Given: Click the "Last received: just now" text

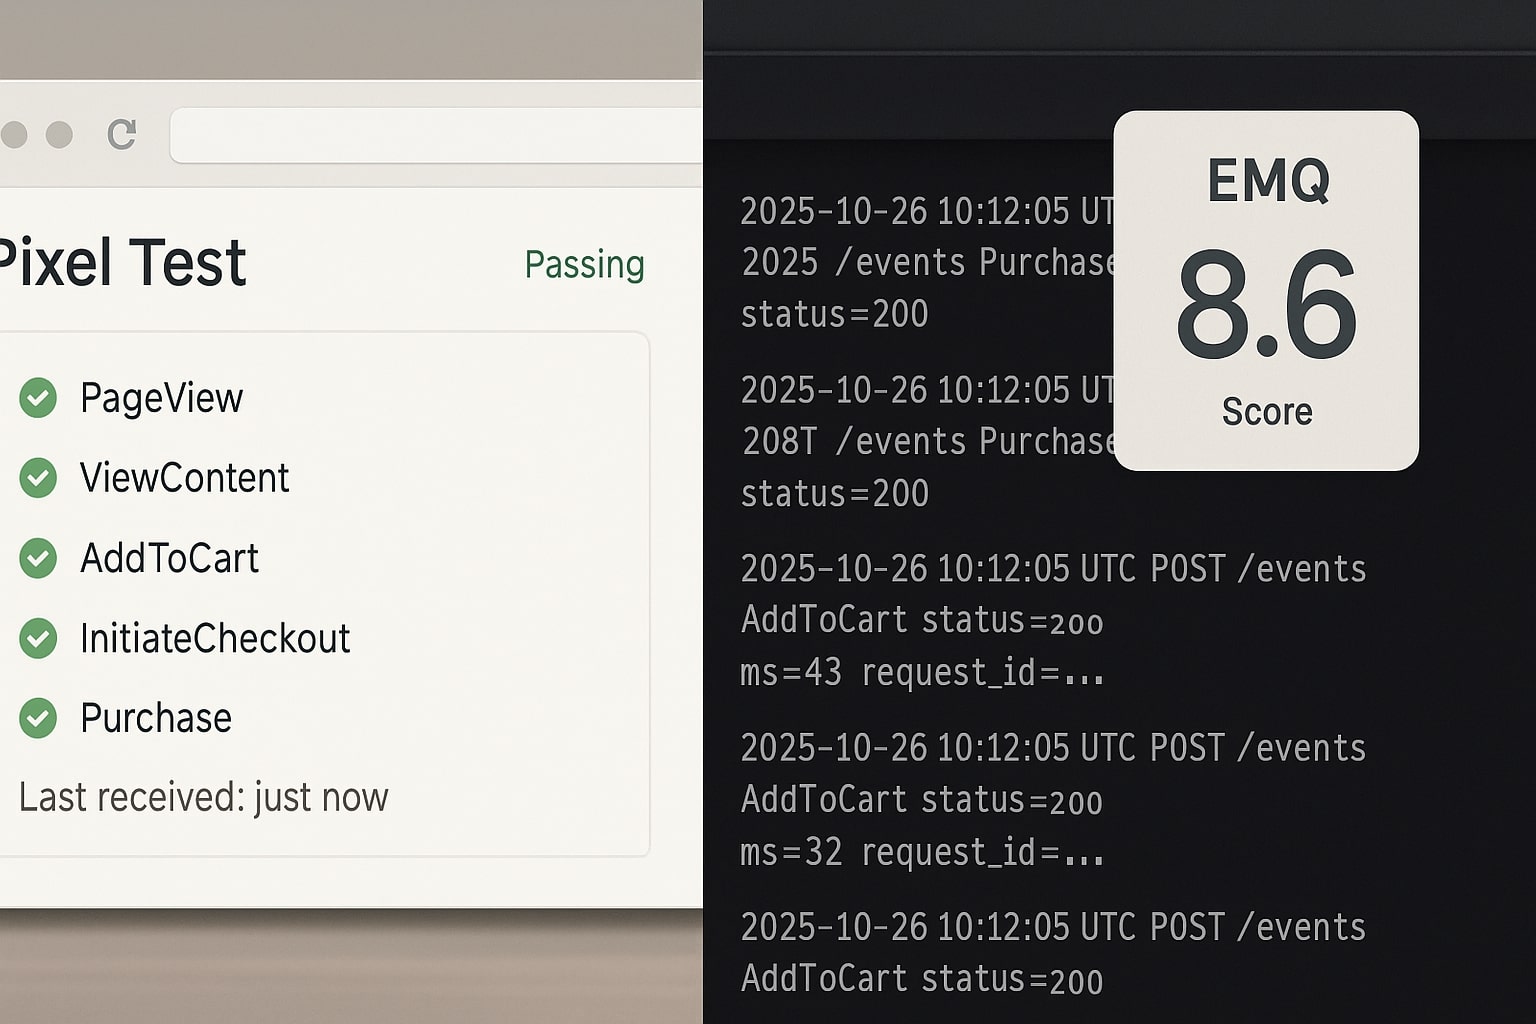Looking at the screenshot, I should click(203, 797).
